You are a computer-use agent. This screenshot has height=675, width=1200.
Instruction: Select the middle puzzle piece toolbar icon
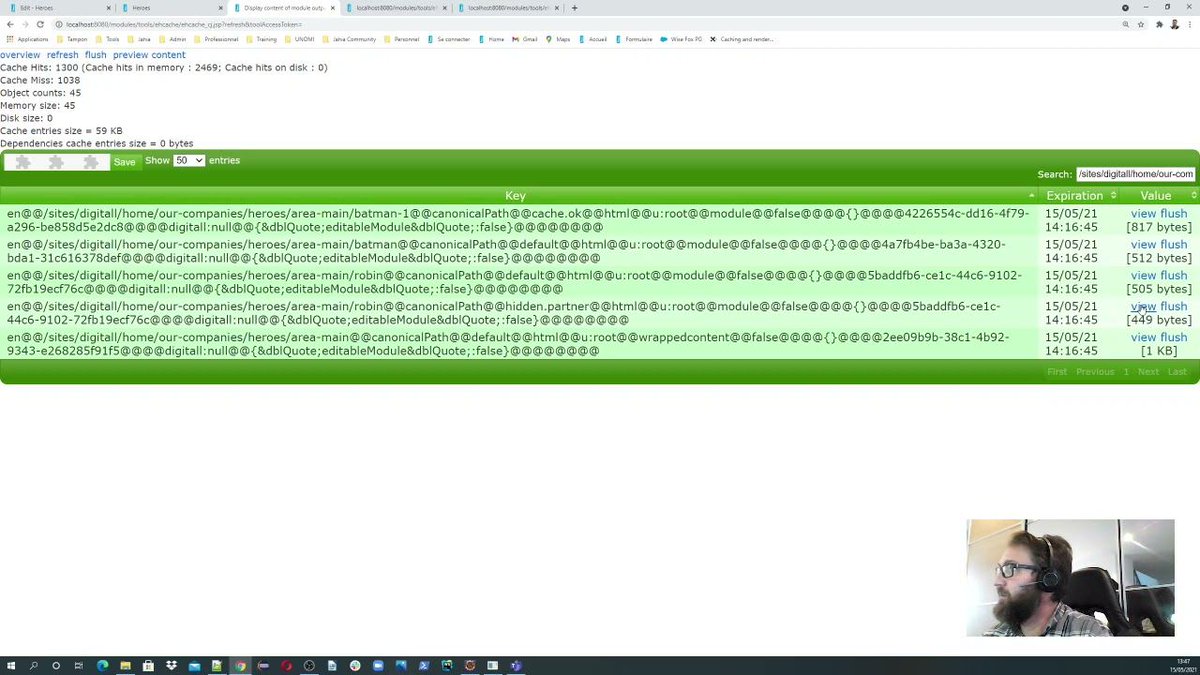[x=56, y=161]
